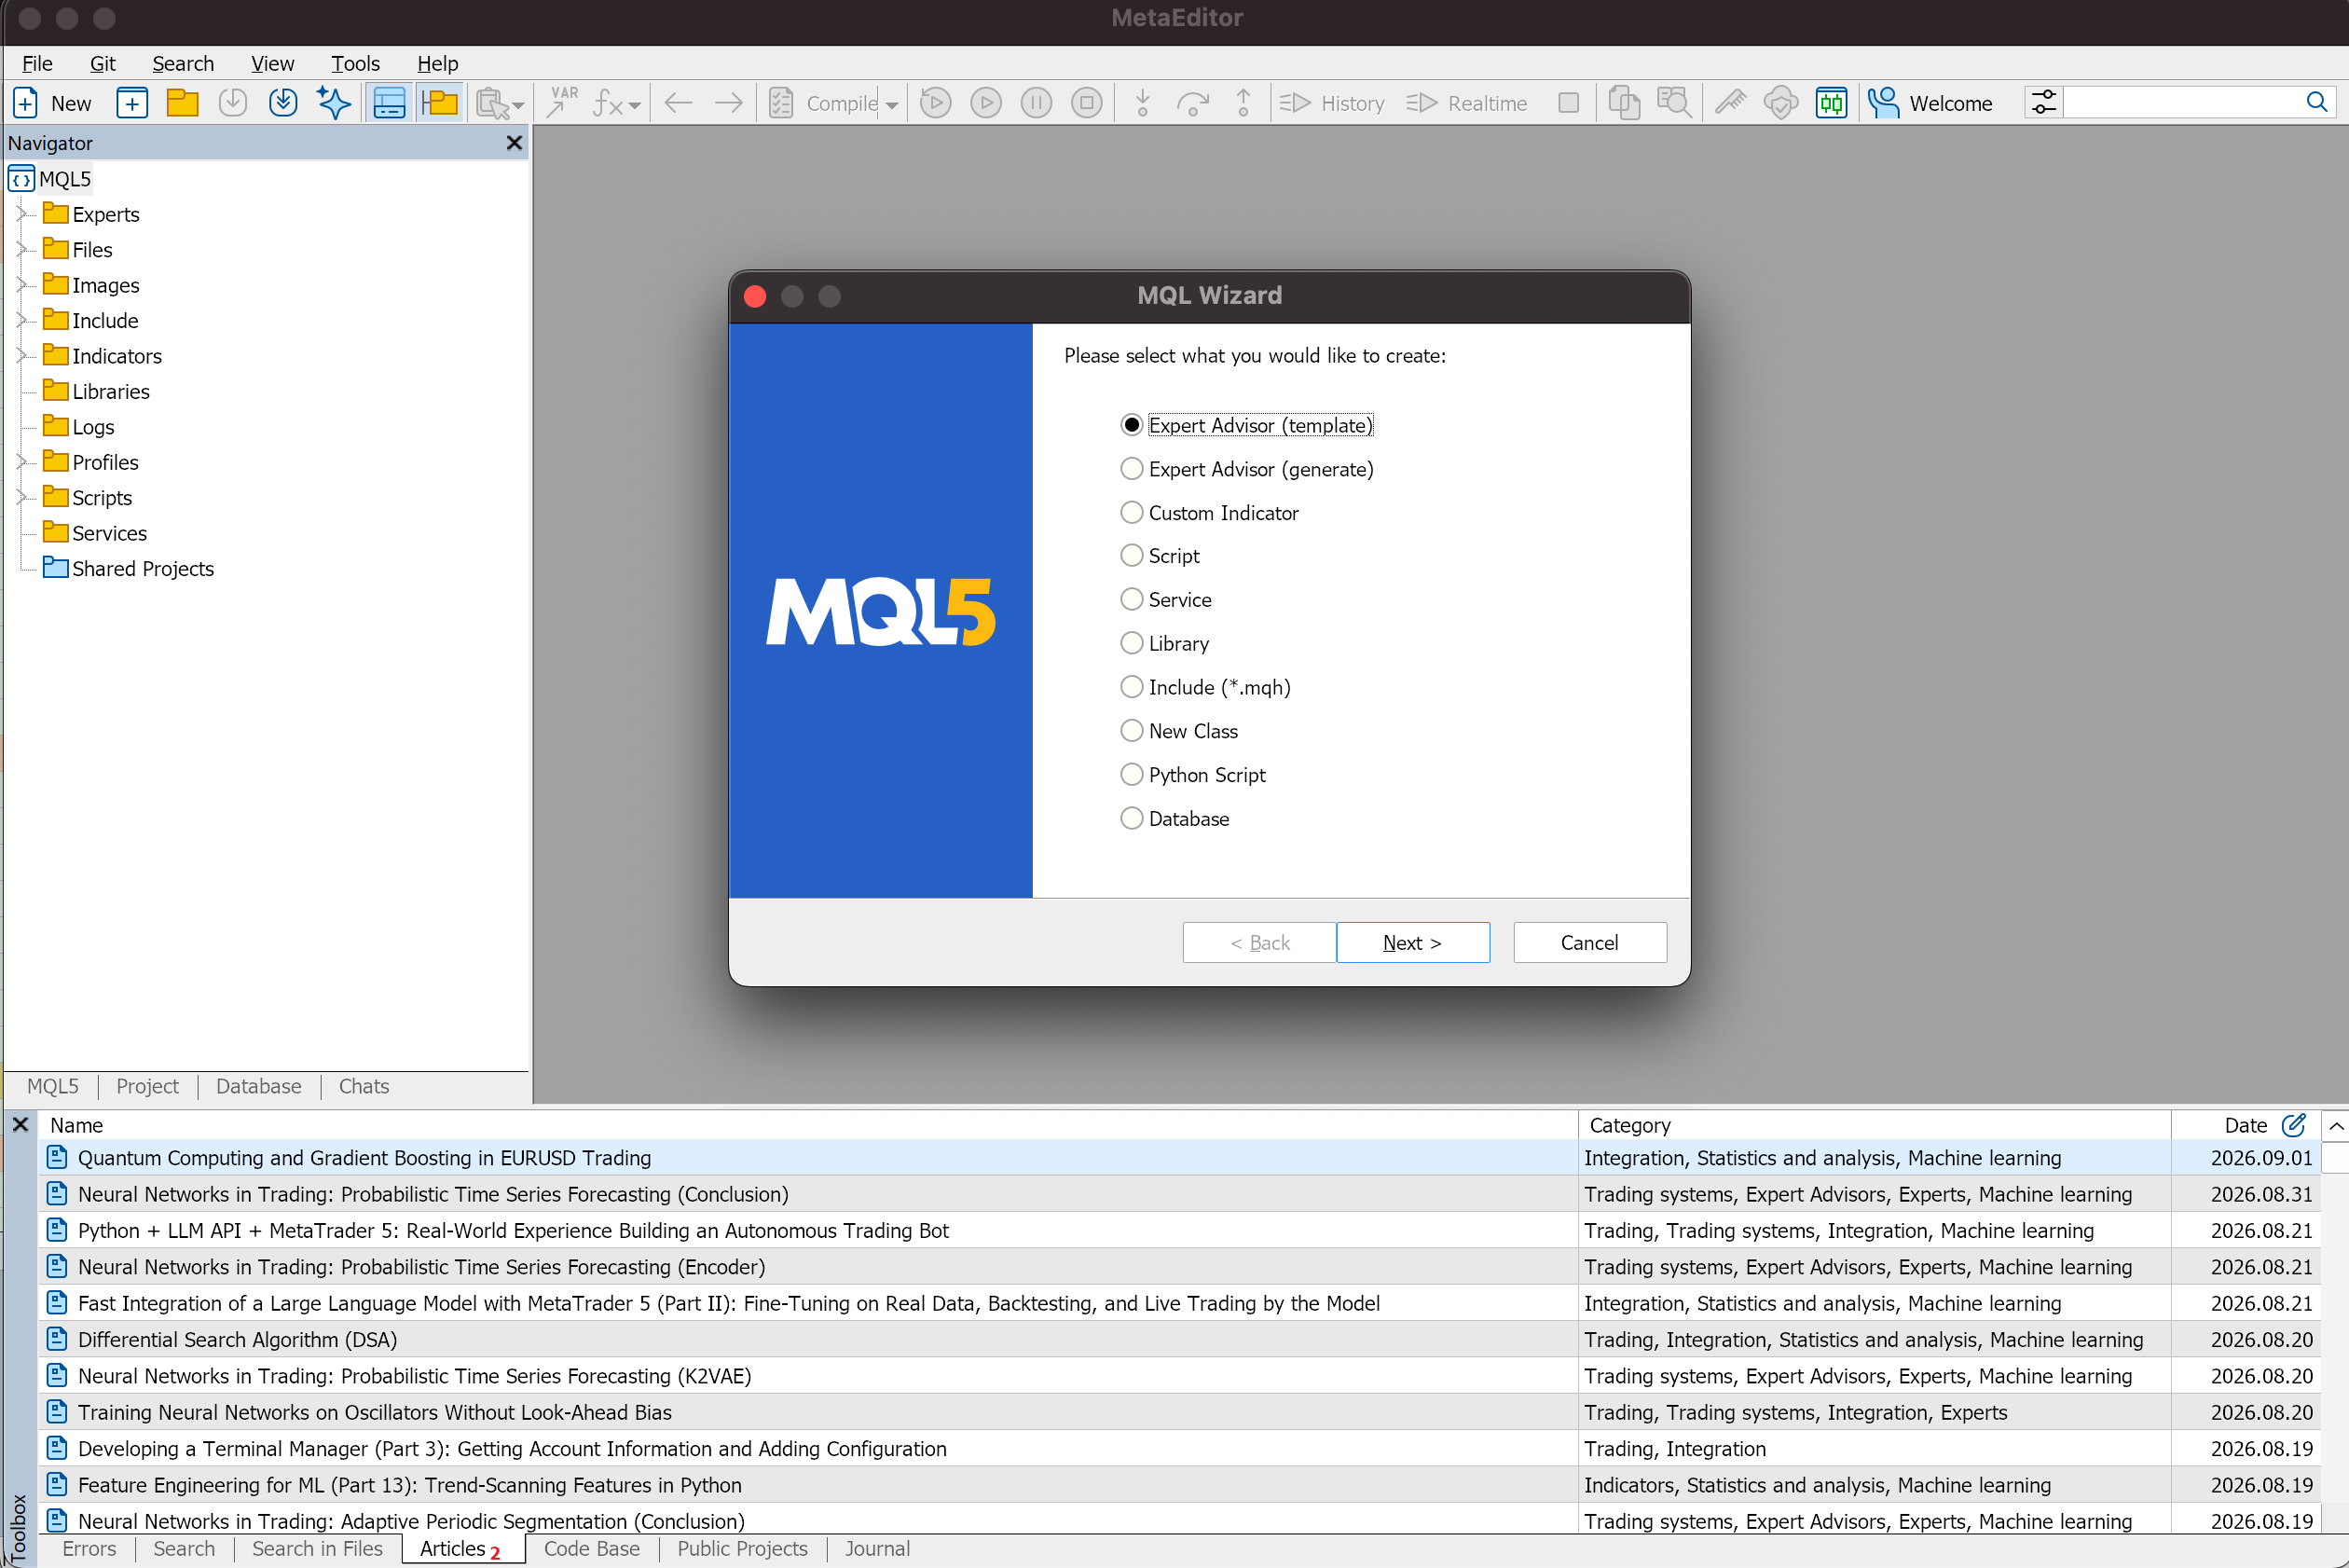Open the green trading terminal icon

(1832, 103)
